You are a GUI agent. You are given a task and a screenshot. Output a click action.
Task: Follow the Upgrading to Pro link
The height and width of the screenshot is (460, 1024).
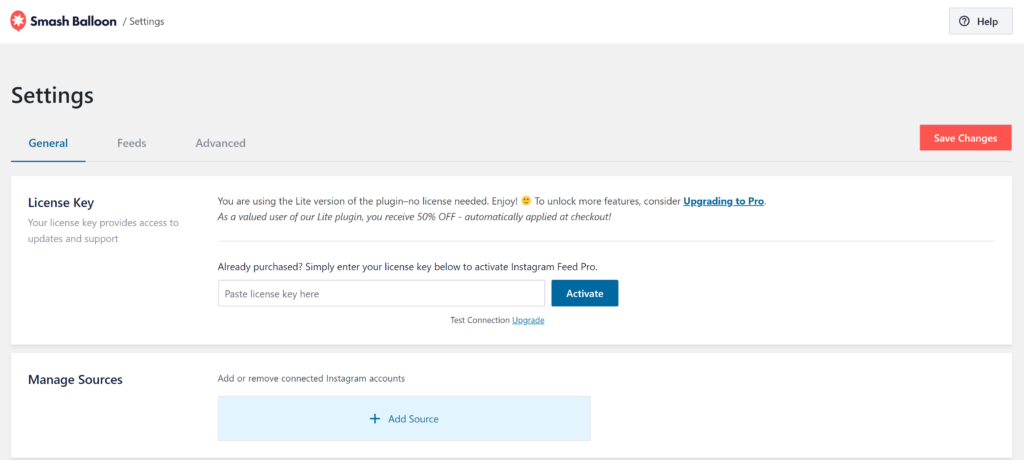coord(723,201)
